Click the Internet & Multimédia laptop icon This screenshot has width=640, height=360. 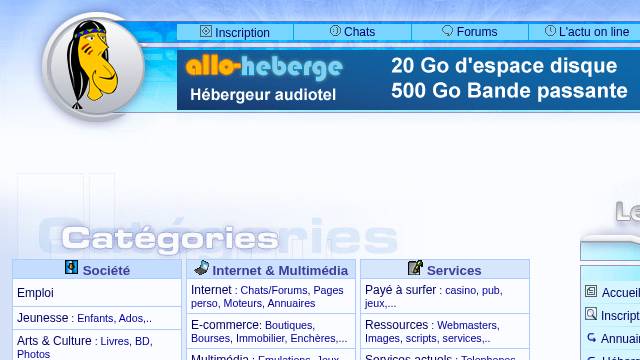(202, 268)
